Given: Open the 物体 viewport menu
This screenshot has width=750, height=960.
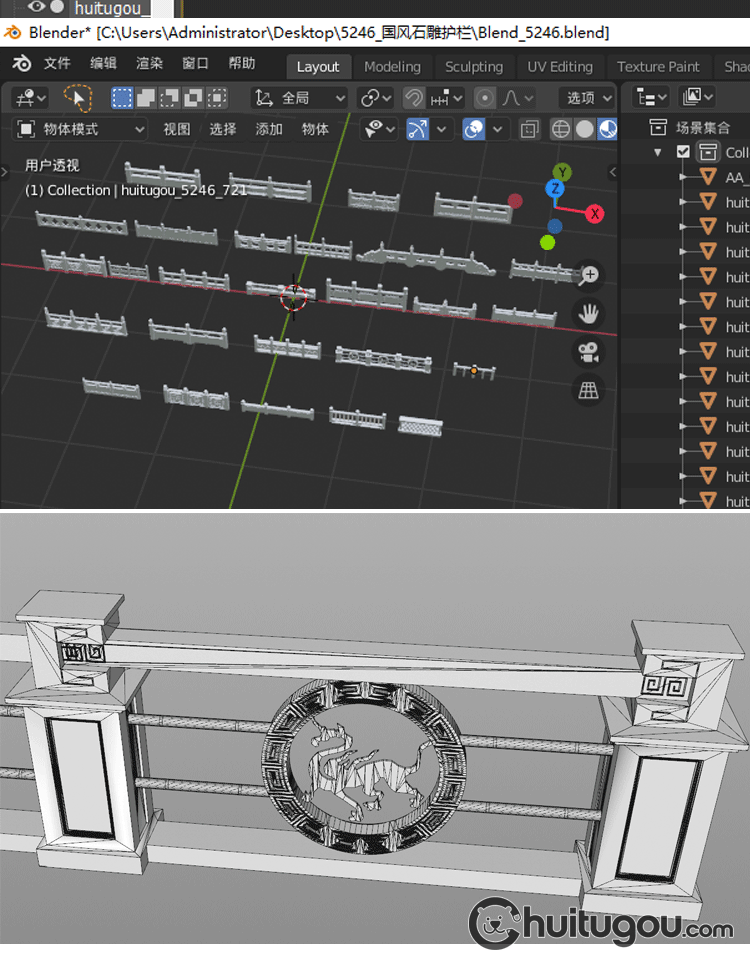Looking at the screenshot, I should (315, 129).
